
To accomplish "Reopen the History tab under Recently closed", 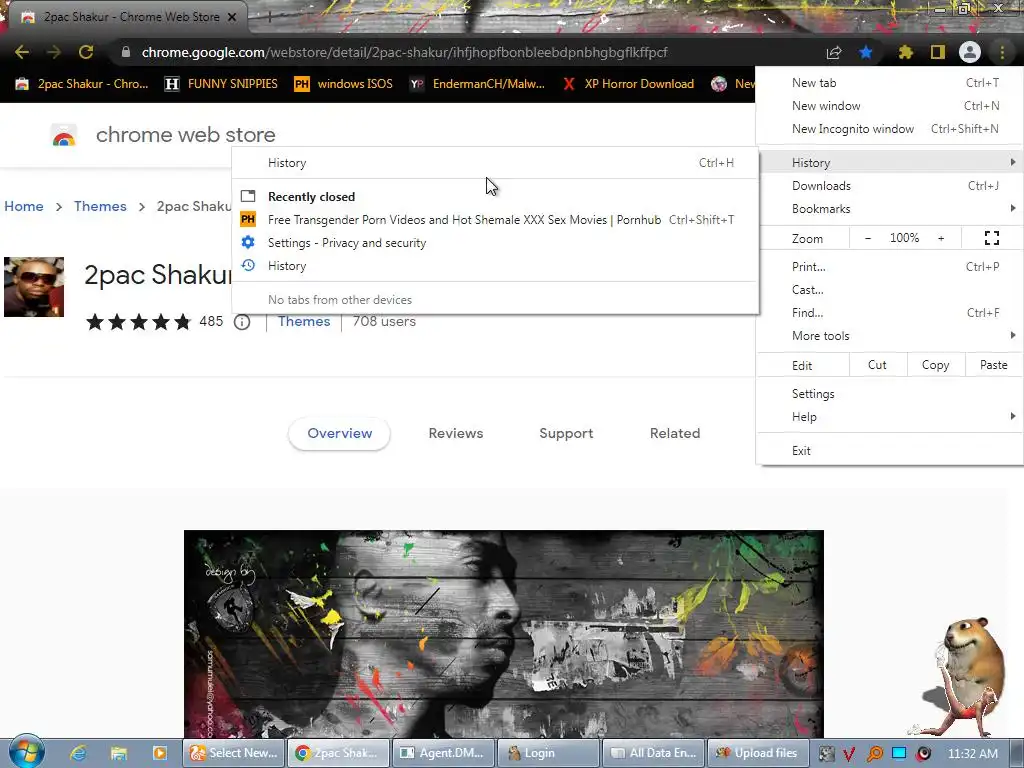I will 495,266.
